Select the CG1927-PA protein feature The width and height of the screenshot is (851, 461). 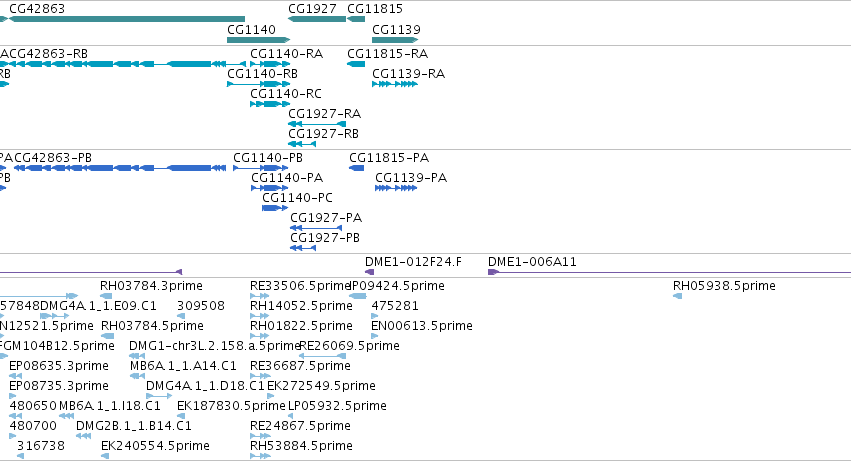click(x=316, y=228)
